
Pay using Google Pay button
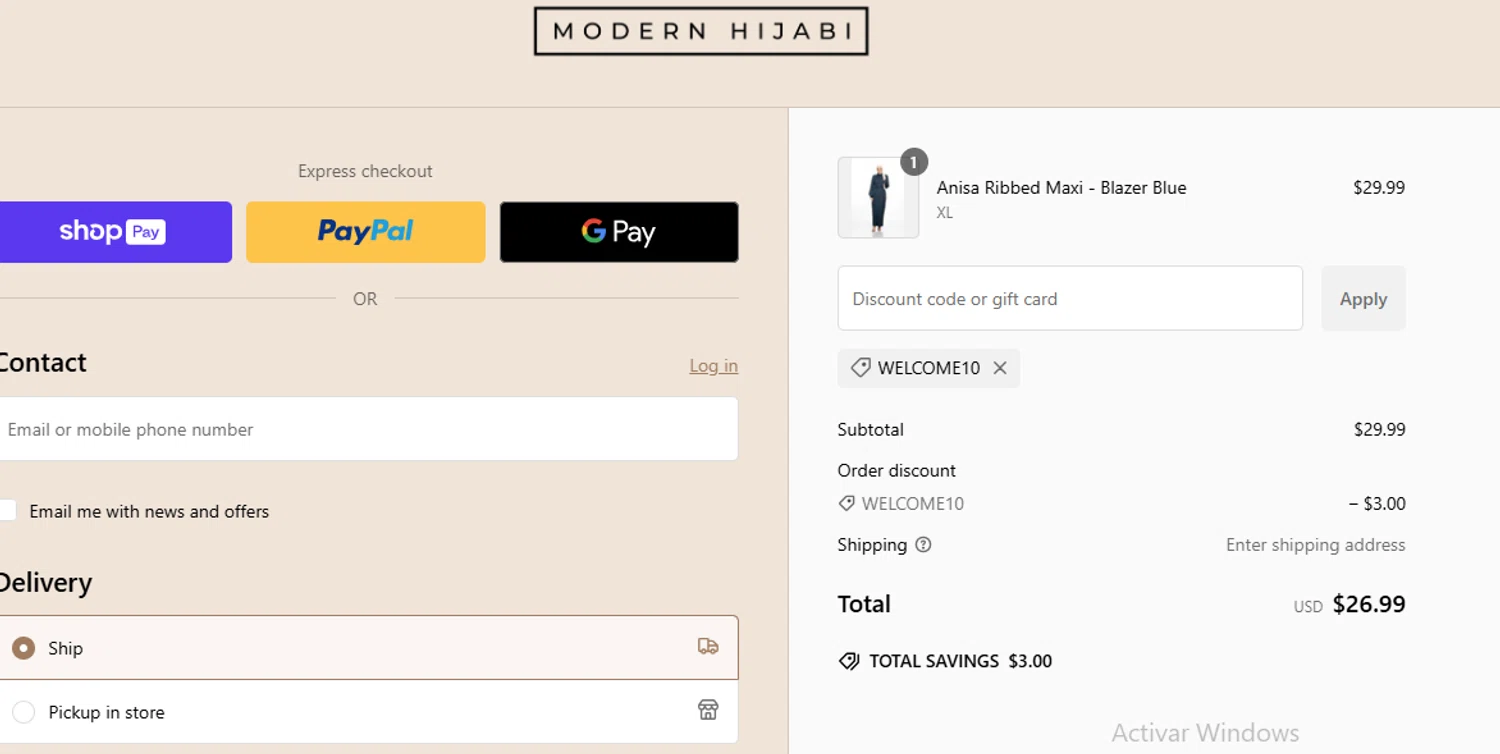[x=619, y=232]
